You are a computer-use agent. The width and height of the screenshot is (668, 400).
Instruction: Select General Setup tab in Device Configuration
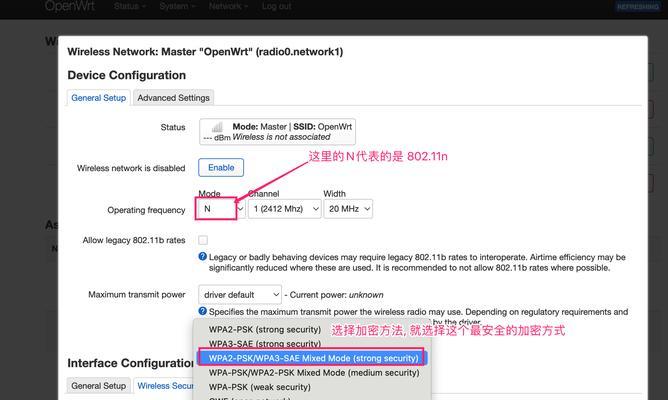click(x=98, y=98)
